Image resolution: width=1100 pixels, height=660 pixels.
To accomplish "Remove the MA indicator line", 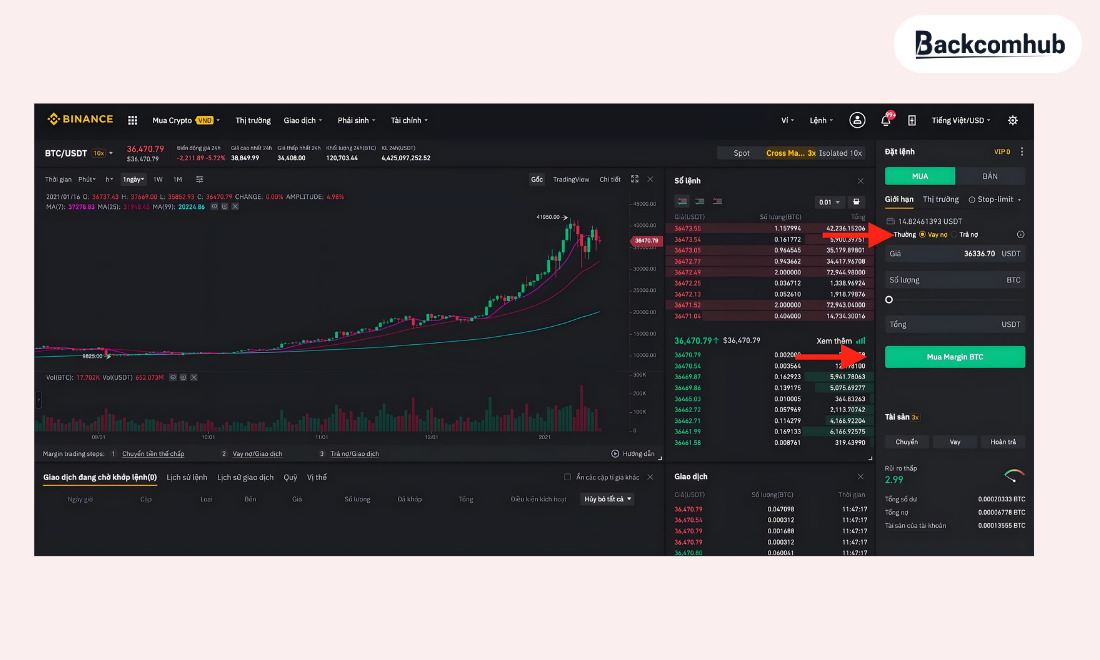I will pyautogui.click(x=235, y=207).
